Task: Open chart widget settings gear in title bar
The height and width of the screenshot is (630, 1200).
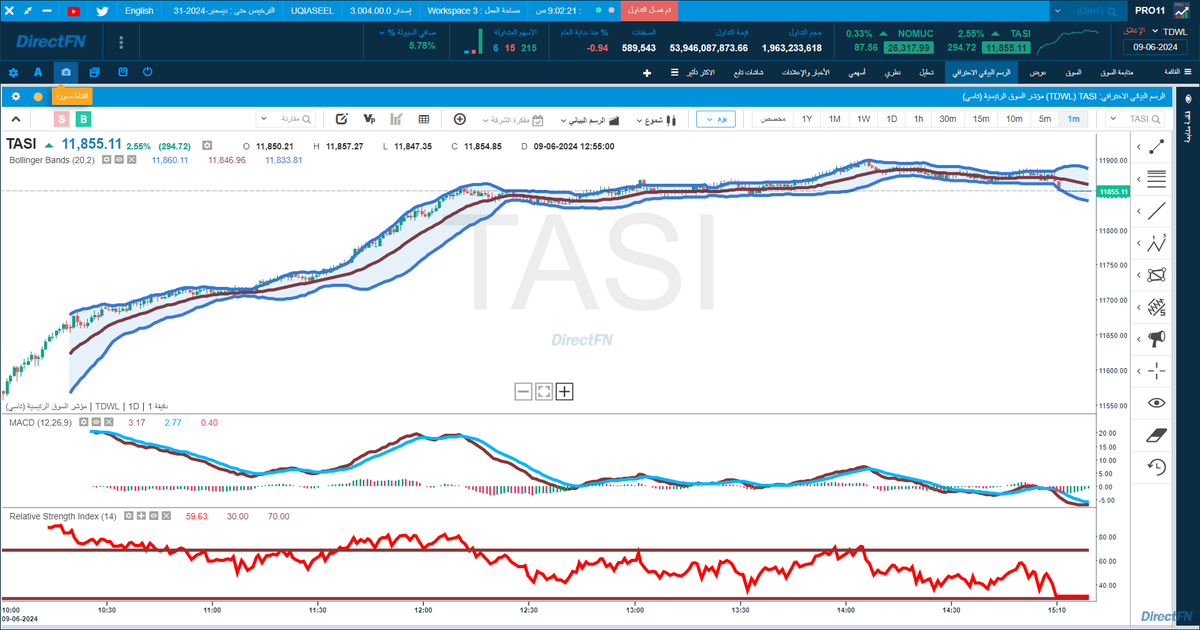Action: click(16, 96)
